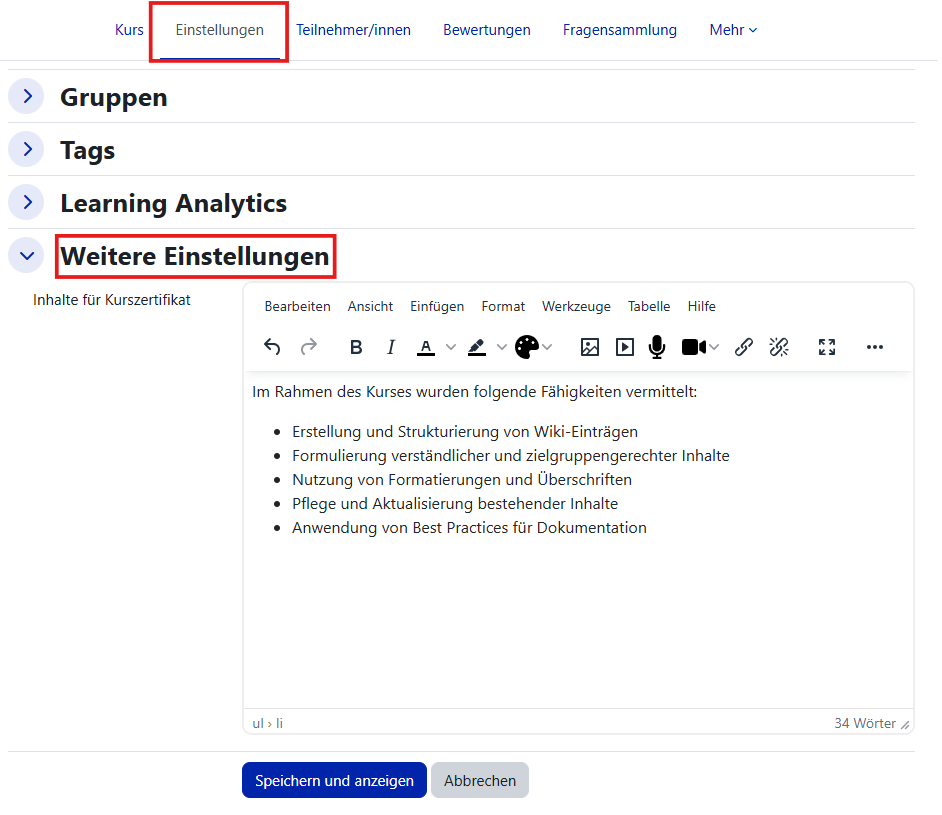
Task: Remove link with the unlink icon
Action: pos(779,347)
